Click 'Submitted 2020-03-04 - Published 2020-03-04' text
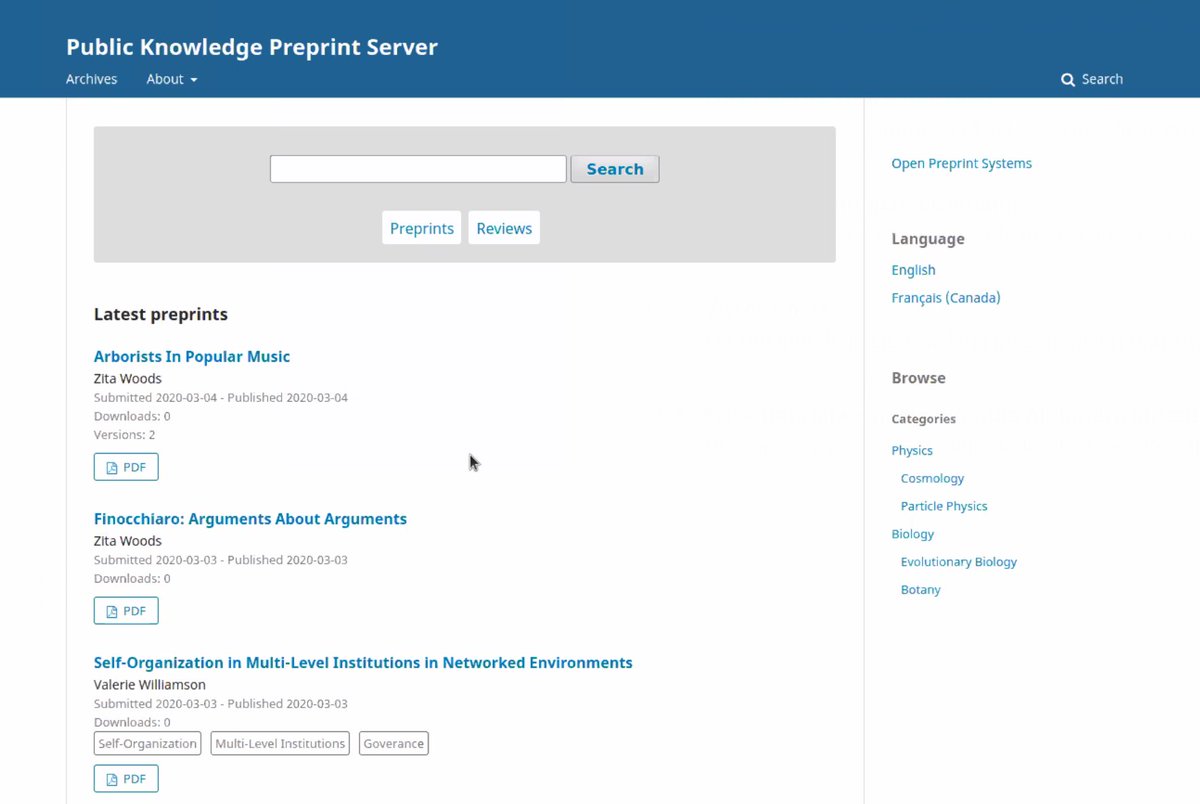The image size is (1200, 804). click(221, 398)
